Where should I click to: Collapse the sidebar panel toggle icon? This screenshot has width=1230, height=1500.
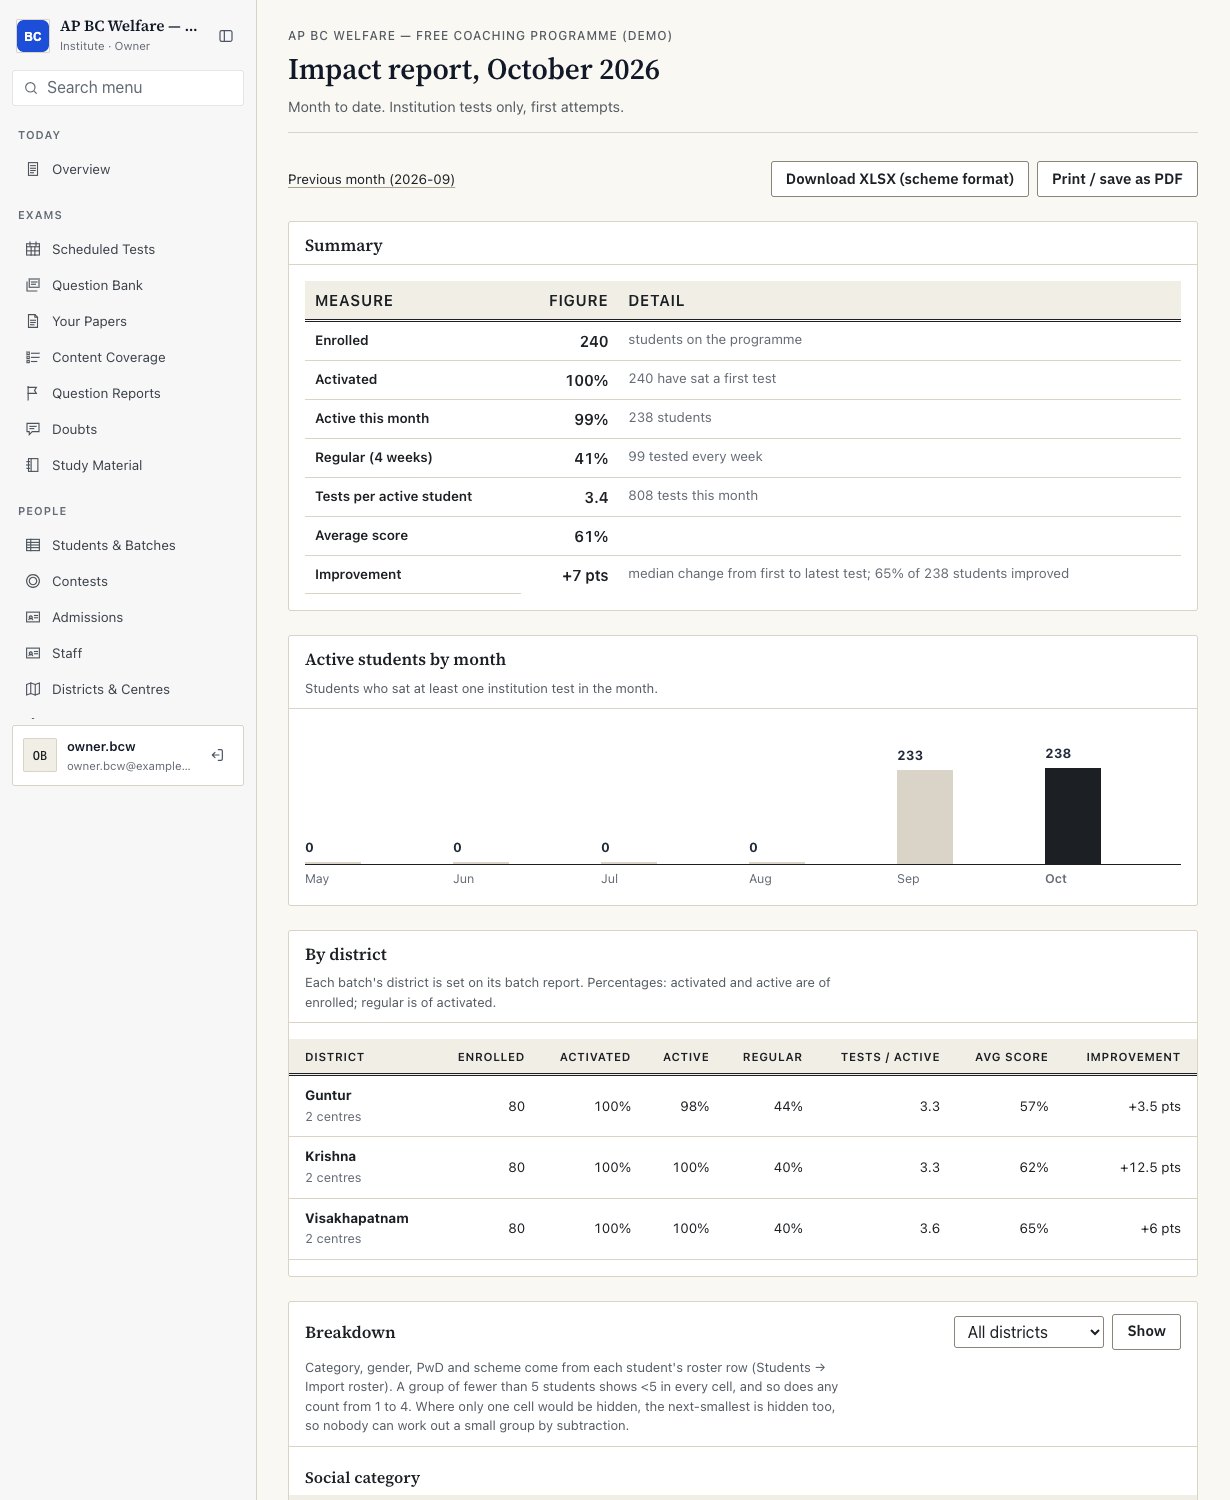[226, 36]
